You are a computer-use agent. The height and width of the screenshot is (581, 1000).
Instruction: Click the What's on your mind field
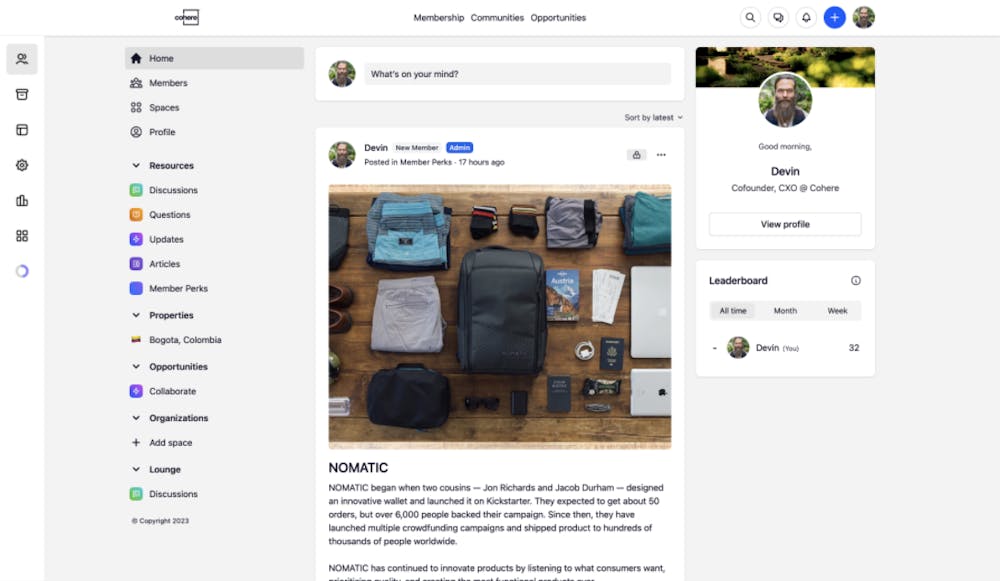point(517,74)
